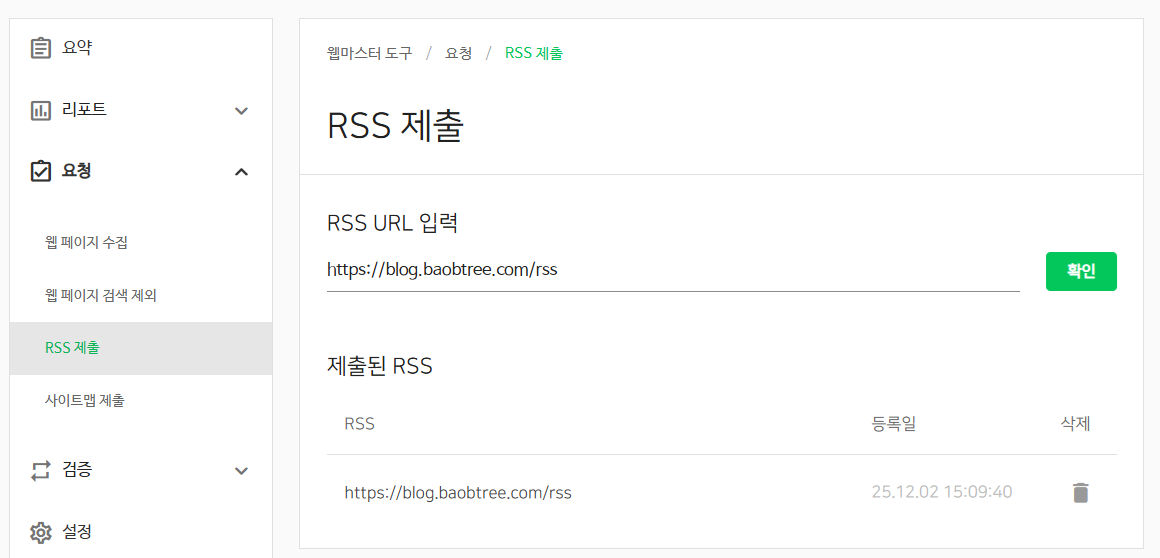Delete submitted RSS with trash icon
This screenshot has width=1160, height=558.
pyautogui.click(x=1081, y=493)
